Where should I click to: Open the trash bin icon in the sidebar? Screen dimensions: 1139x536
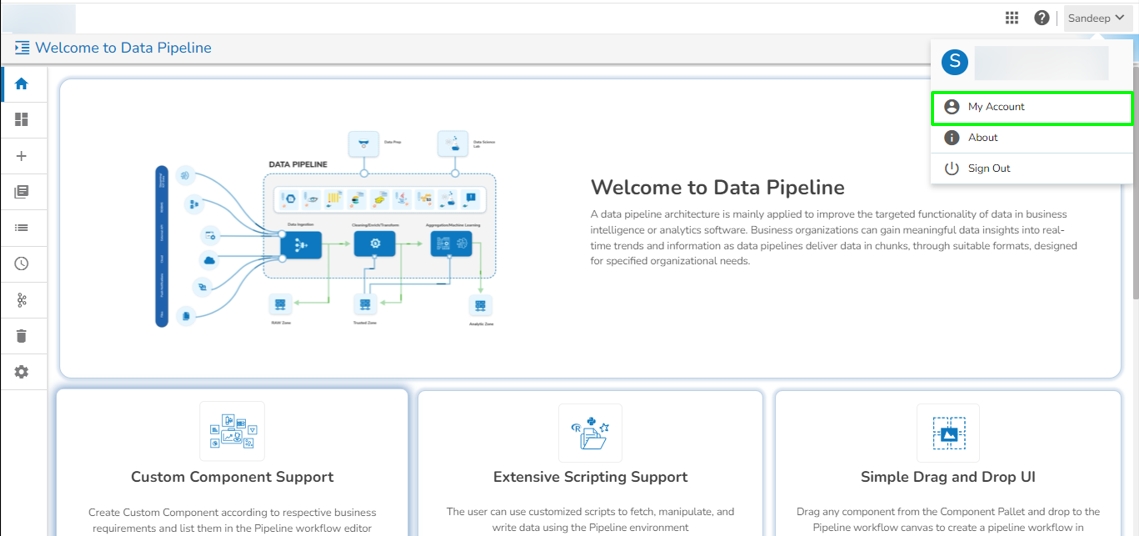pyautogui.click(x=22, y=336)
